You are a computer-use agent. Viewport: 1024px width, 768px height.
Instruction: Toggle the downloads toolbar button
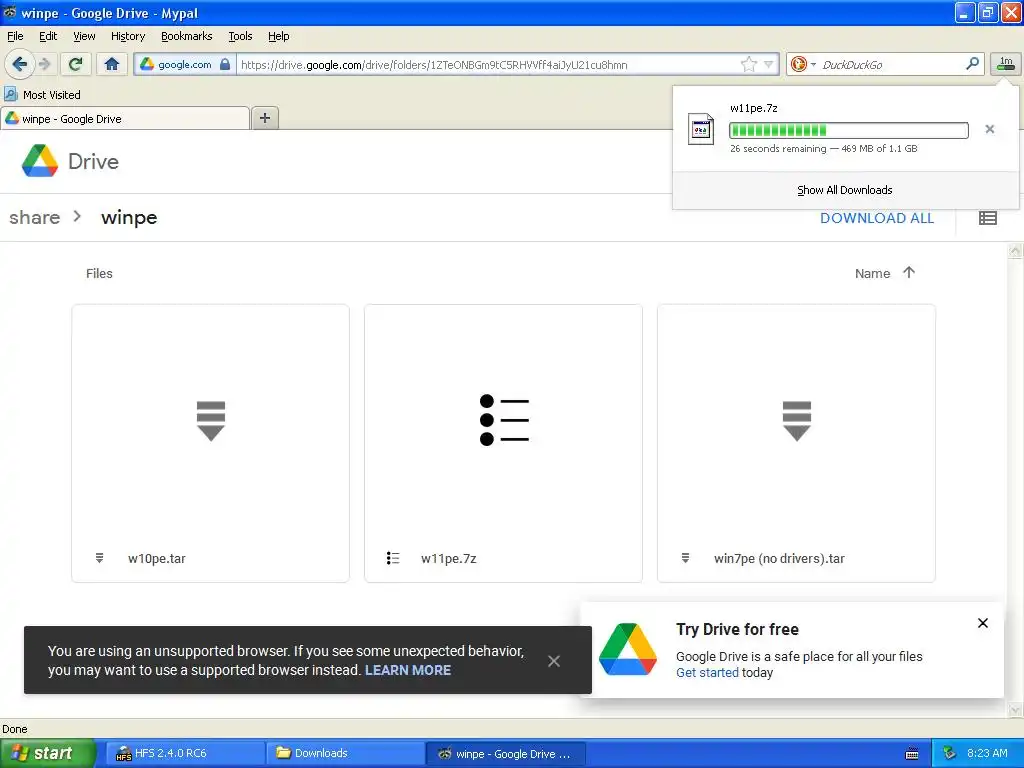click(x=1006, y=64)
